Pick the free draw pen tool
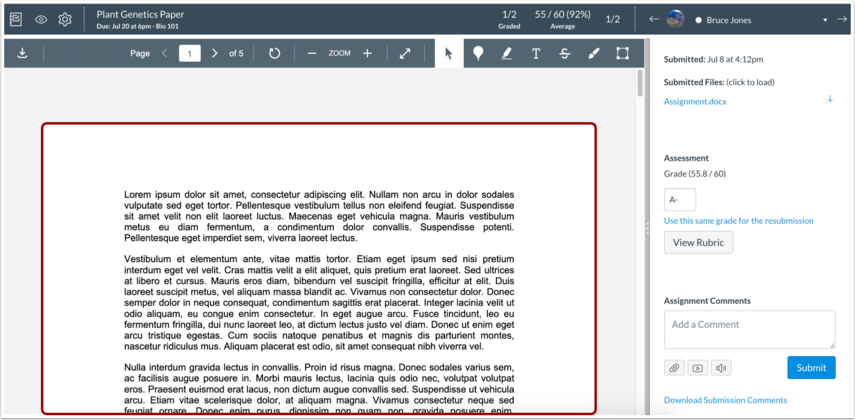This screenshot has width=855, height=420. click(x=594, y=53)
